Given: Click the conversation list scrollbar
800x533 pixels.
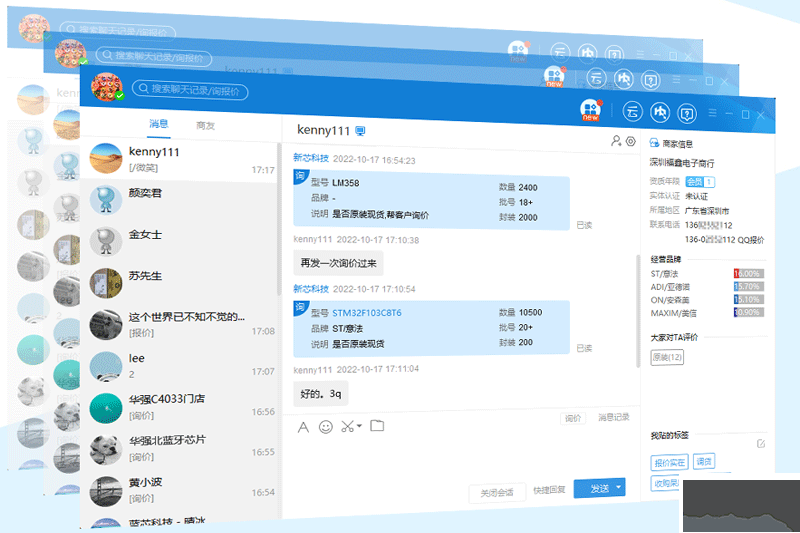Looking at the screenshot, I should pos(279,219).
